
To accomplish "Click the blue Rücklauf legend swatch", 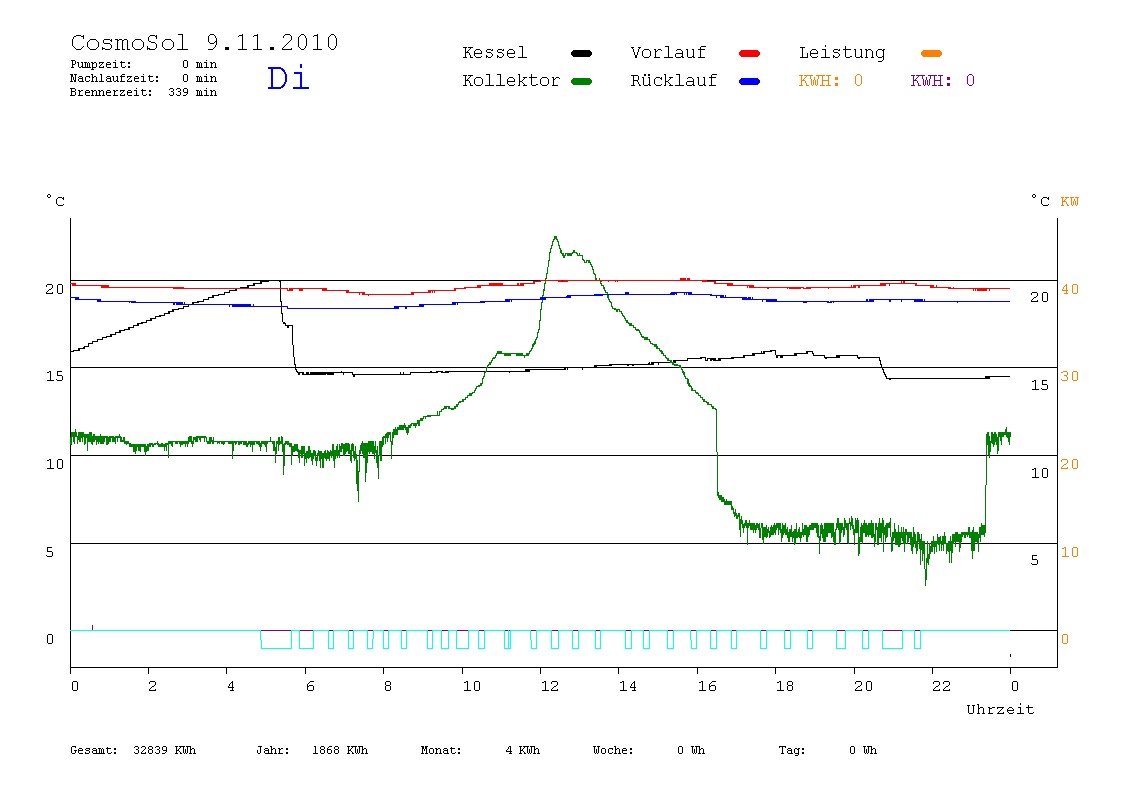I will pos(750,81).
